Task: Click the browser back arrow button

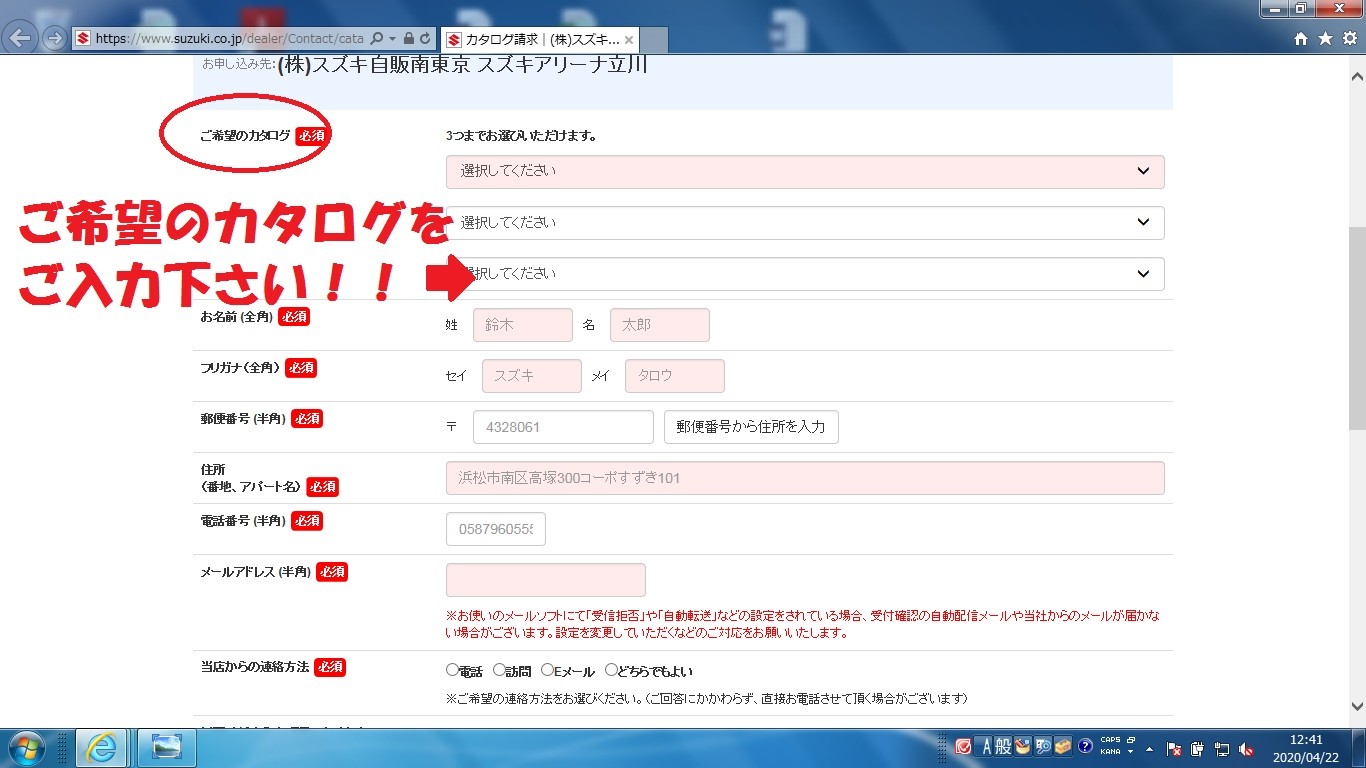Action: [x=21, y=39]
